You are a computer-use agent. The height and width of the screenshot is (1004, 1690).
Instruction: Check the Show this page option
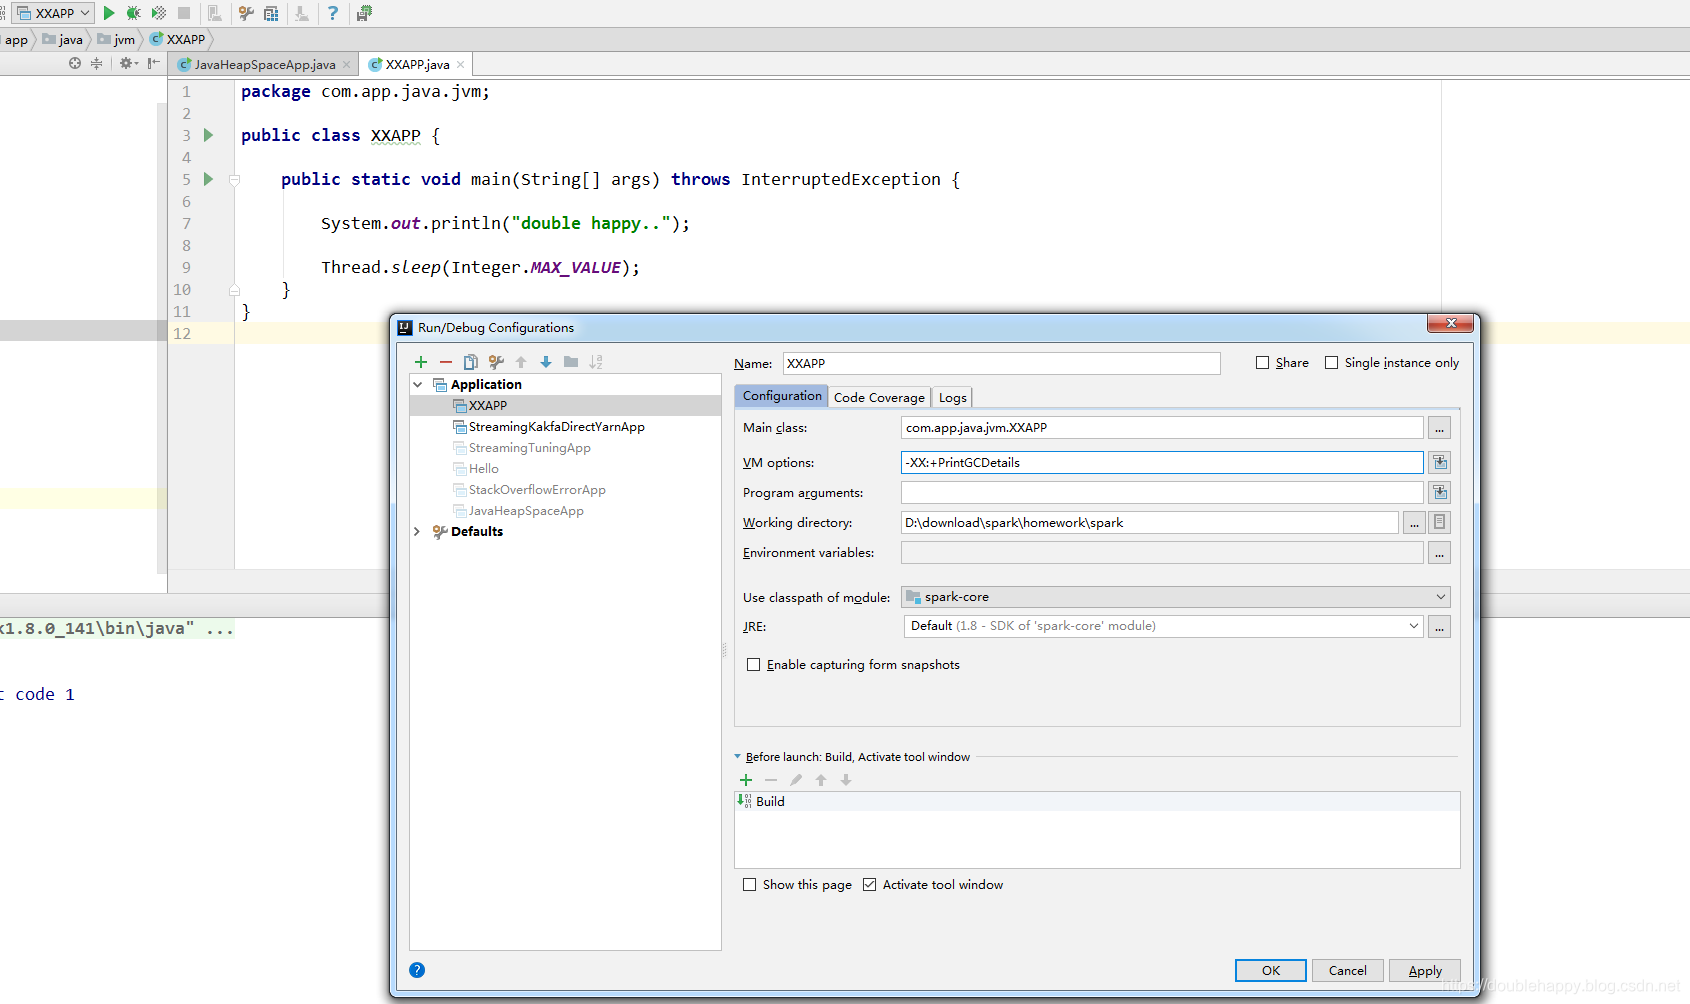pos(750,885)
